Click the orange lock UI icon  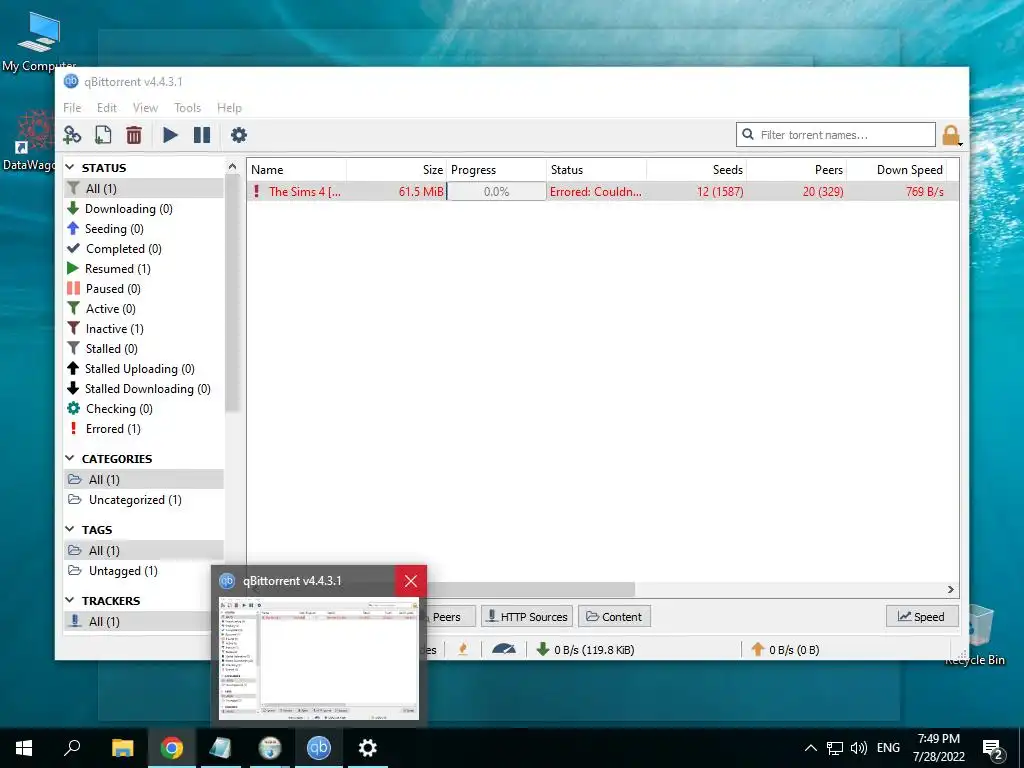[x=951, y=135]
